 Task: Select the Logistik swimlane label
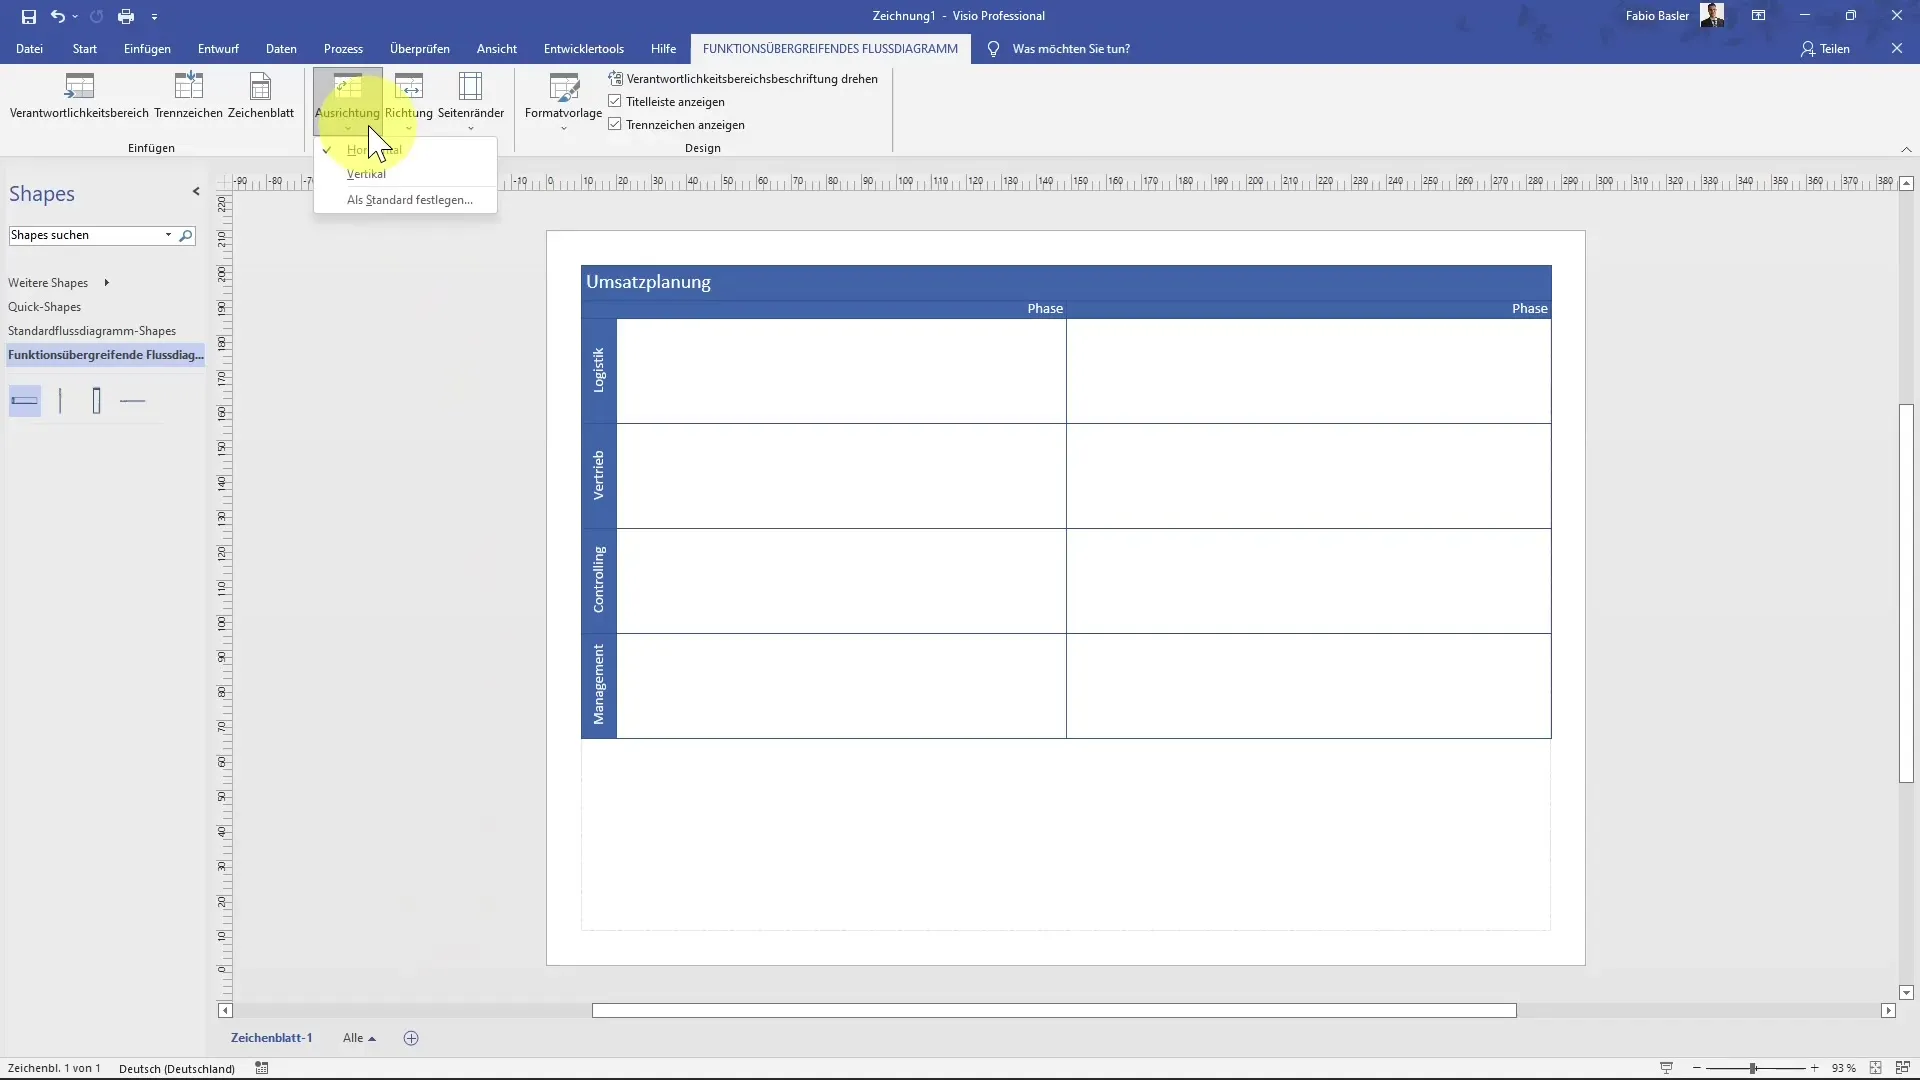[x=599, y=371]
